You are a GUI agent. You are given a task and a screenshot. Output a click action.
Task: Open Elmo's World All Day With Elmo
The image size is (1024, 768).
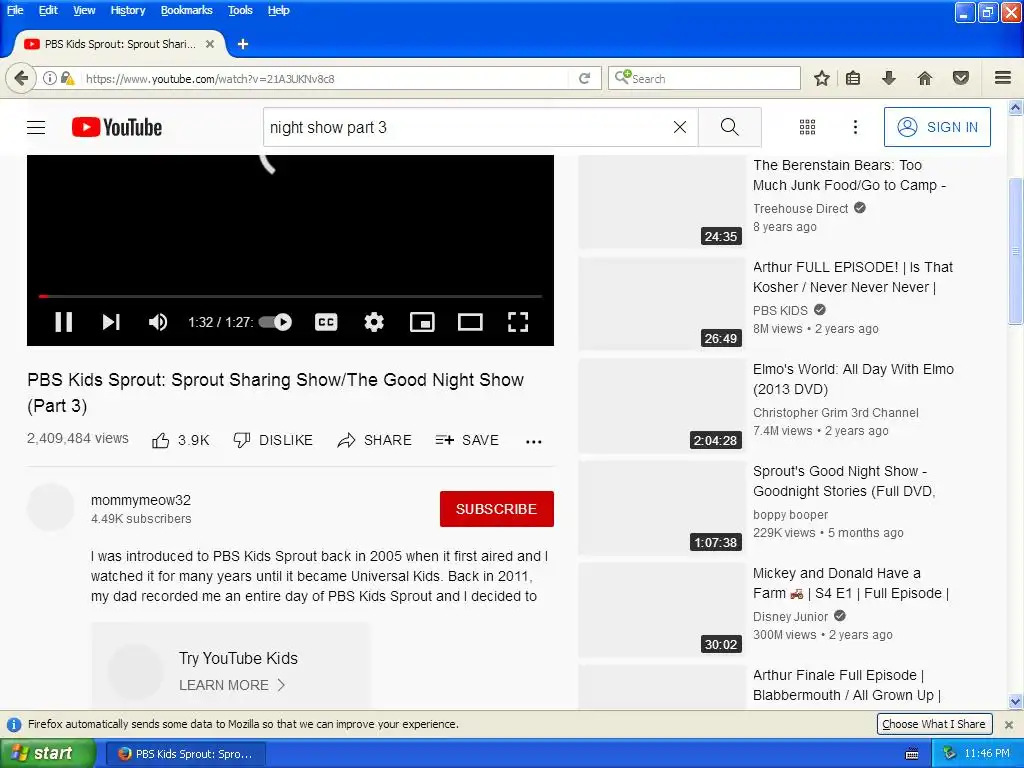(853, 379)
